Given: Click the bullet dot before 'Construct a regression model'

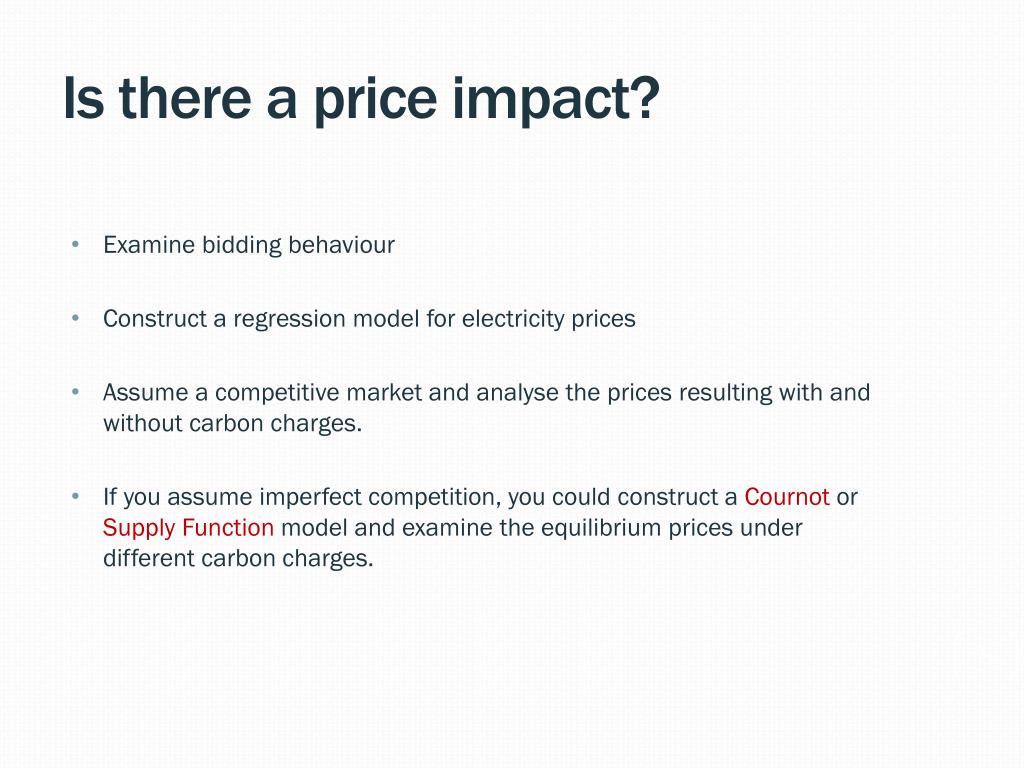Looking at the screenshot, I should tap(76, 318).
